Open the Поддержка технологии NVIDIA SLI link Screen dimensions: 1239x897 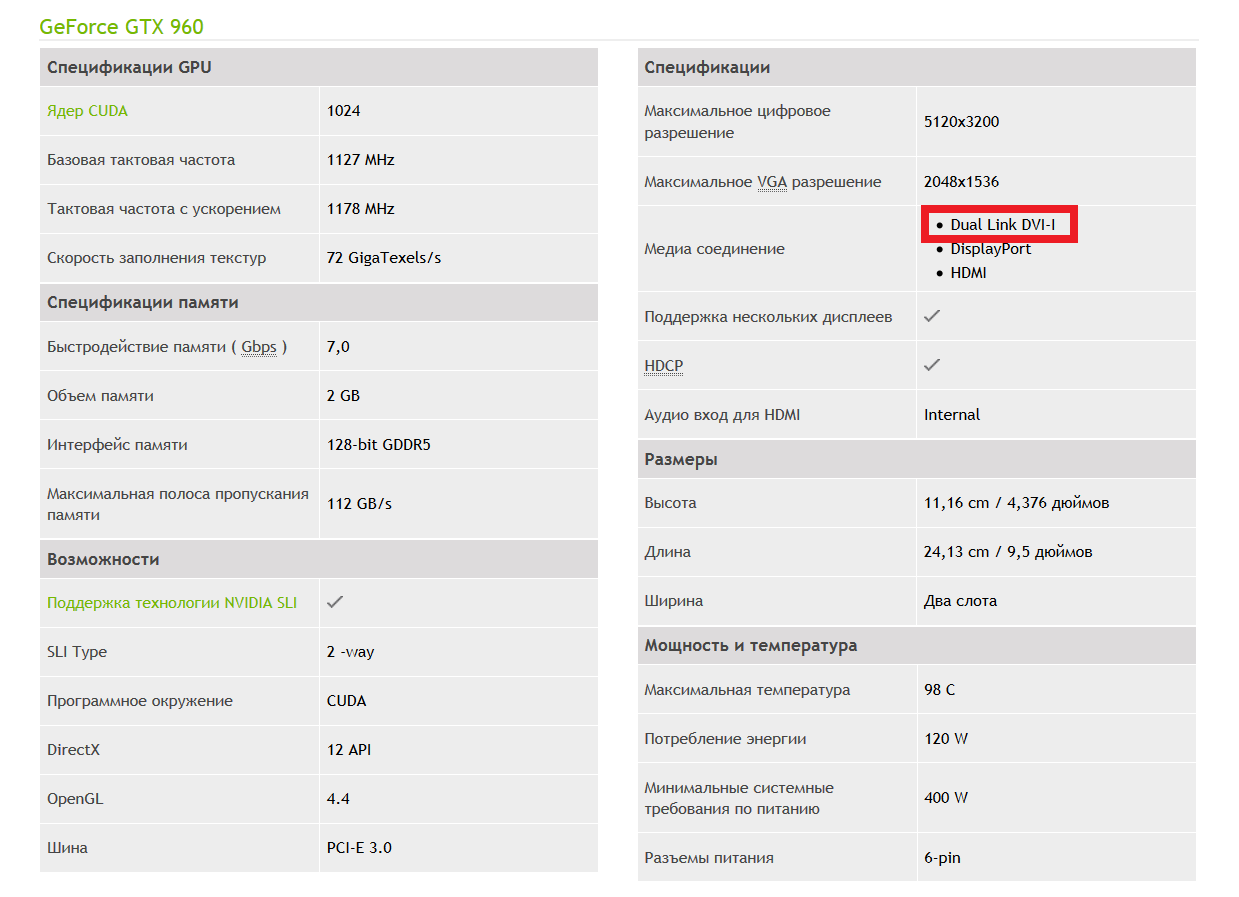click(172, 603)
